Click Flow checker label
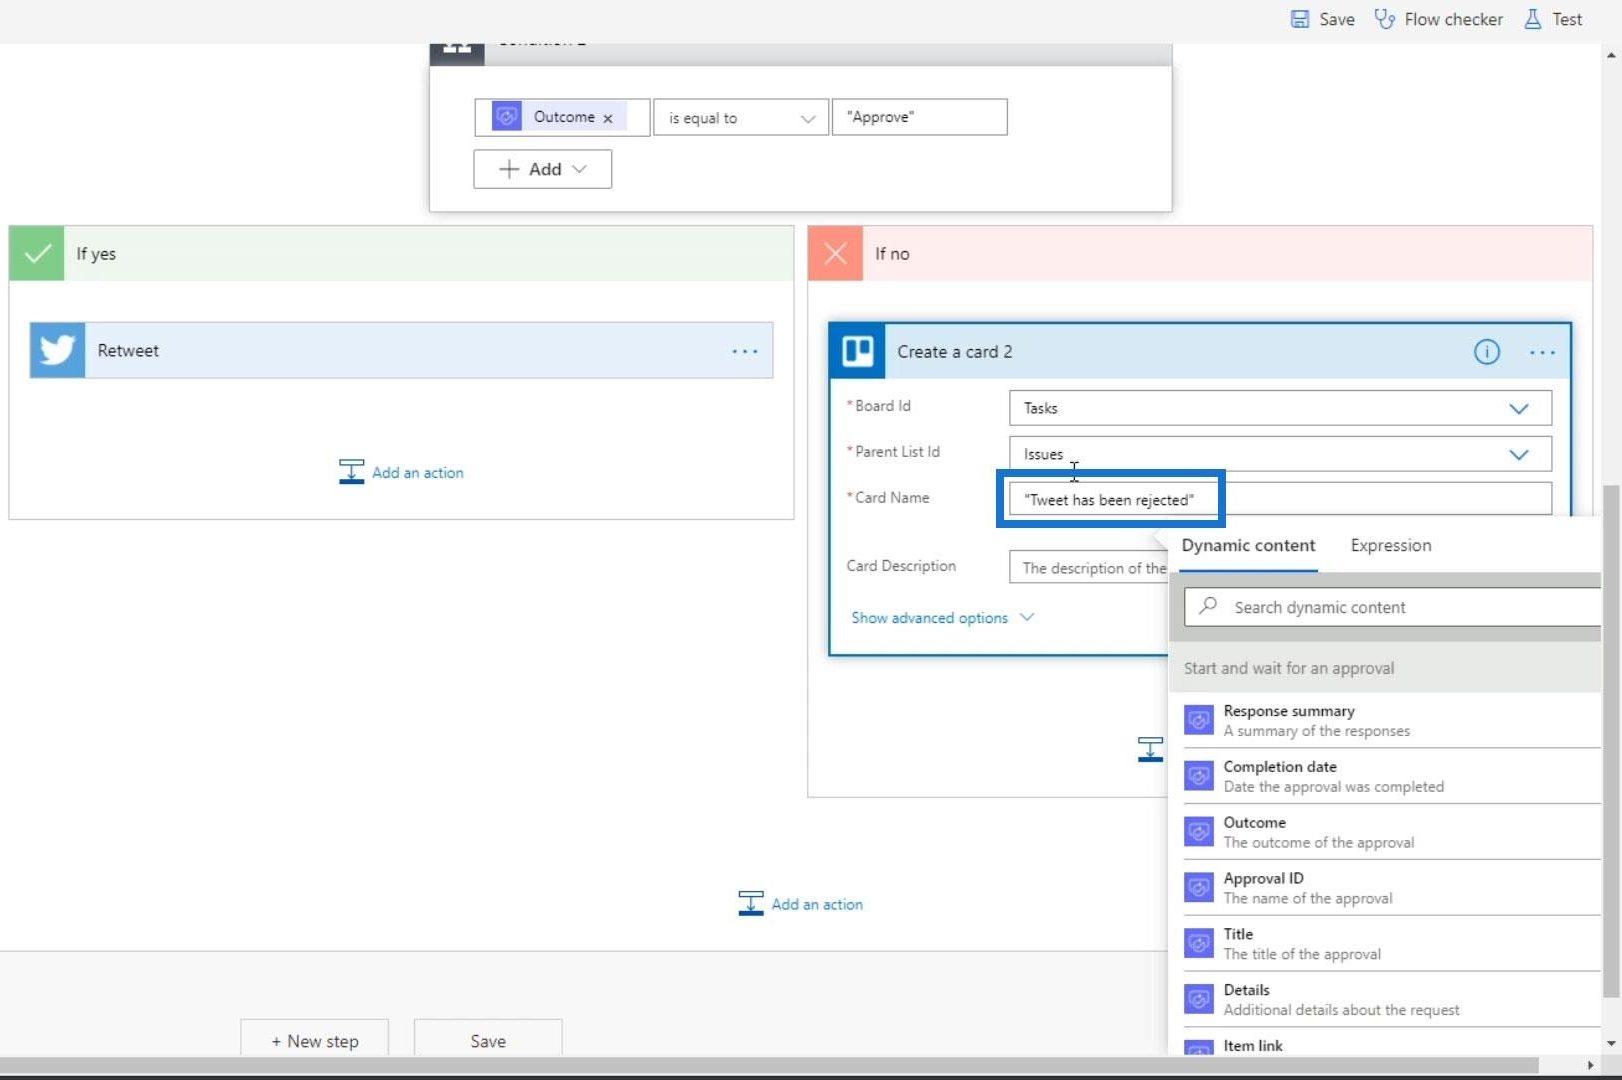 point(1453,19)
